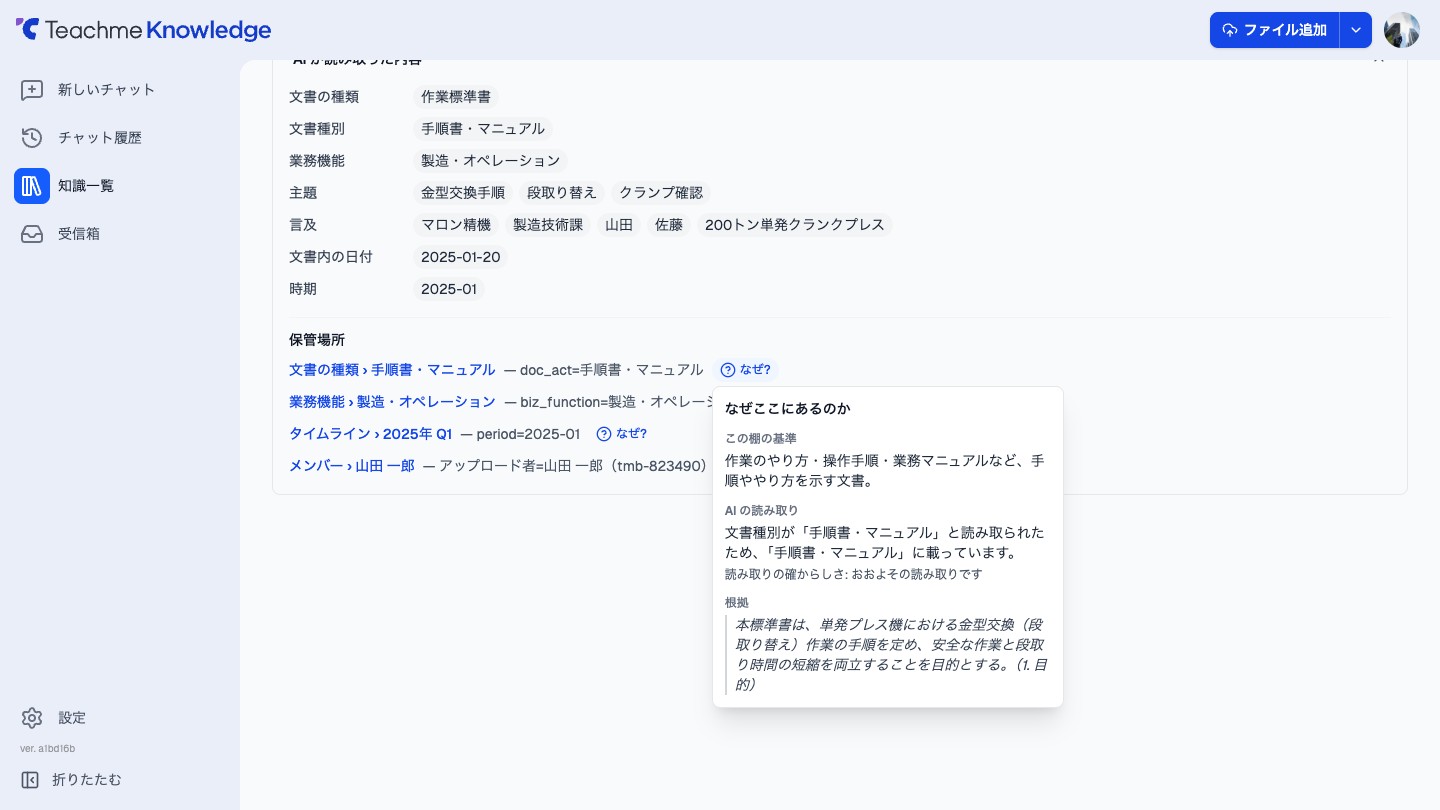Select the 山田 mention tag
The image size is (1440, 810).
[619, 225]
